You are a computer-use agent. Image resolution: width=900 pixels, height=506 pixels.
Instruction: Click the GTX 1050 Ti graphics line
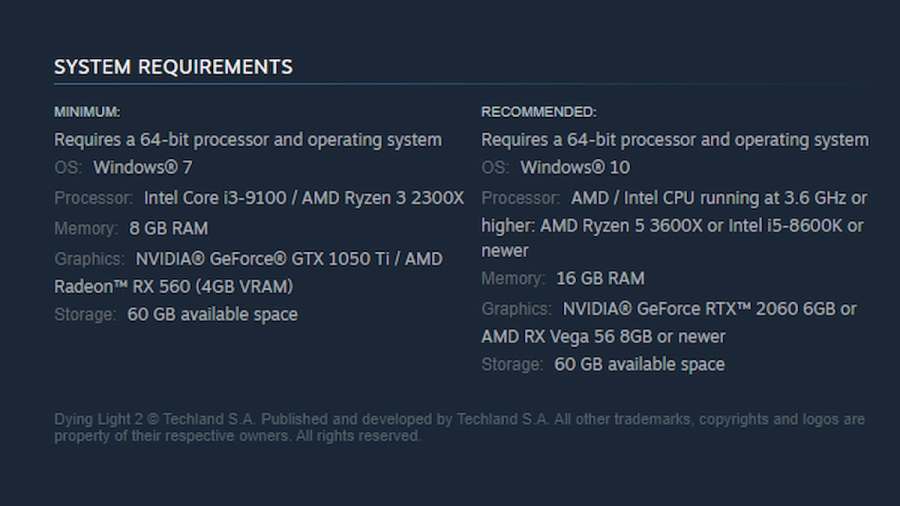click(249, 259)
